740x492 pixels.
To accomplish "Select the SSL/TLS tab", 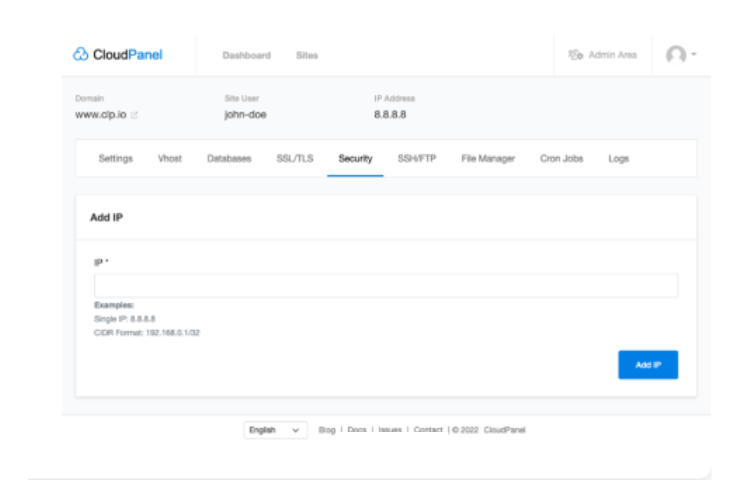I will [295, 159].
